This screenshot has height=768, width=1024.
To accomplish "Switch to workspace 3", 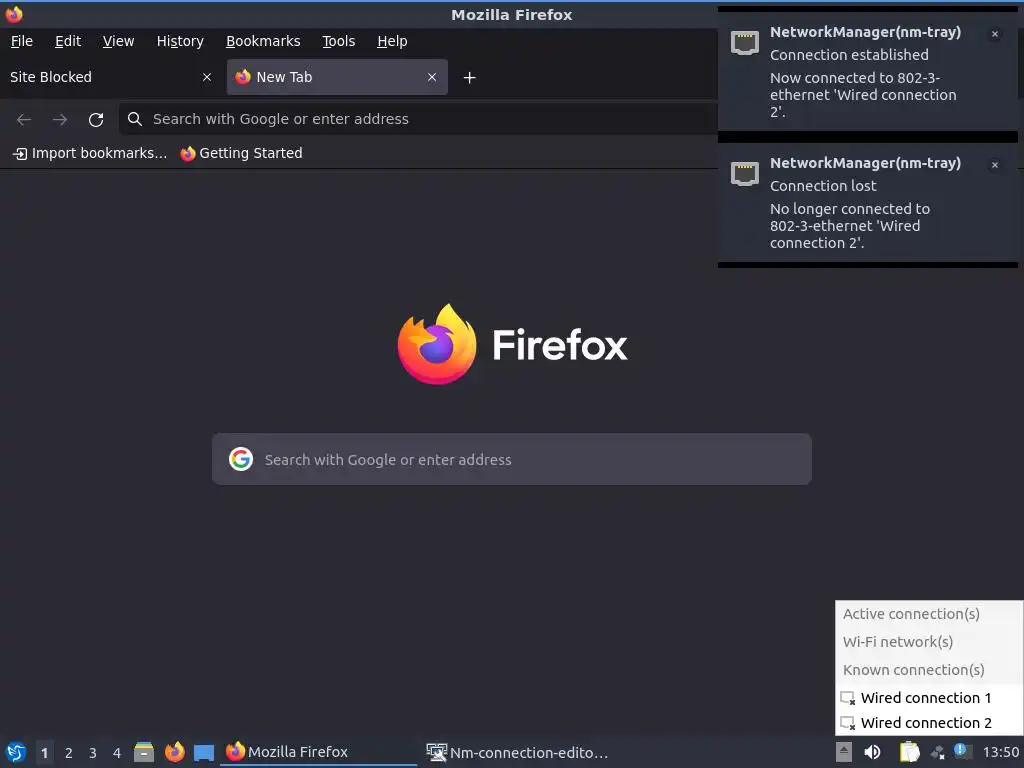I will 93,753.
